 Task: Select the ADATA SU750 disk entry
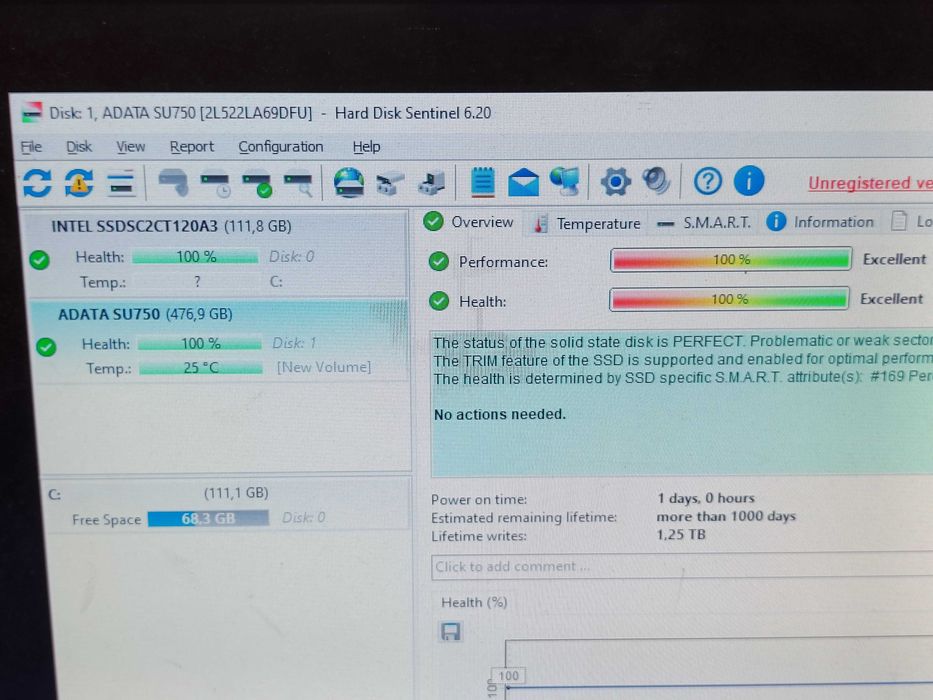click(220, 340)
